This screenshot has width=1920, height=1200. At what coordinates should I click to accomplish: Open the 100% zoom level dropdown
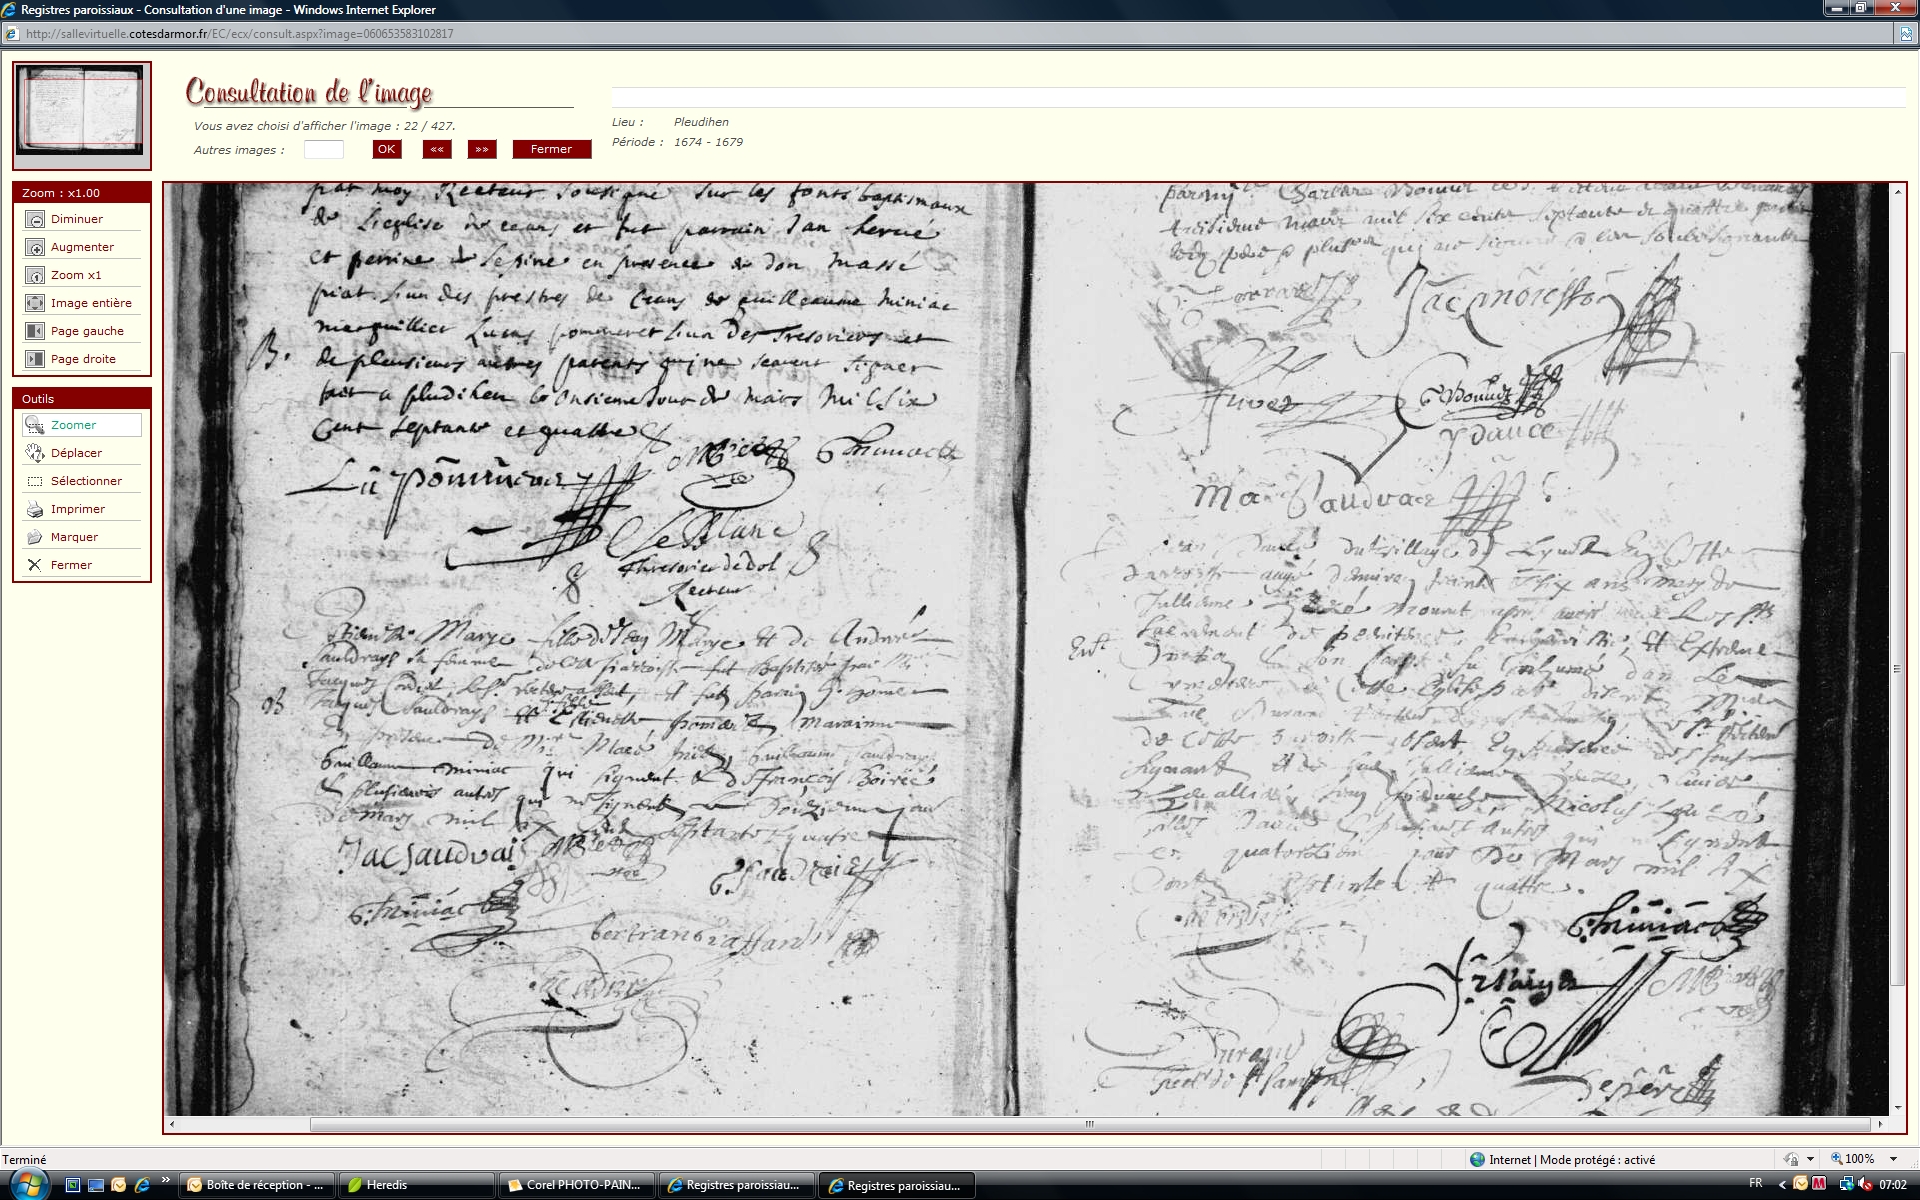pyautogui.click(x=1893, y=1159)
